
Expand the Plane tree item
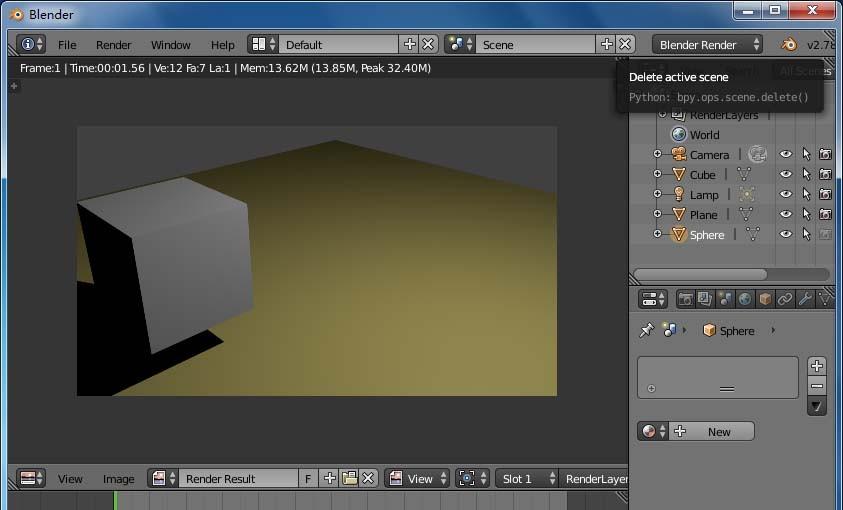[657, 214]
